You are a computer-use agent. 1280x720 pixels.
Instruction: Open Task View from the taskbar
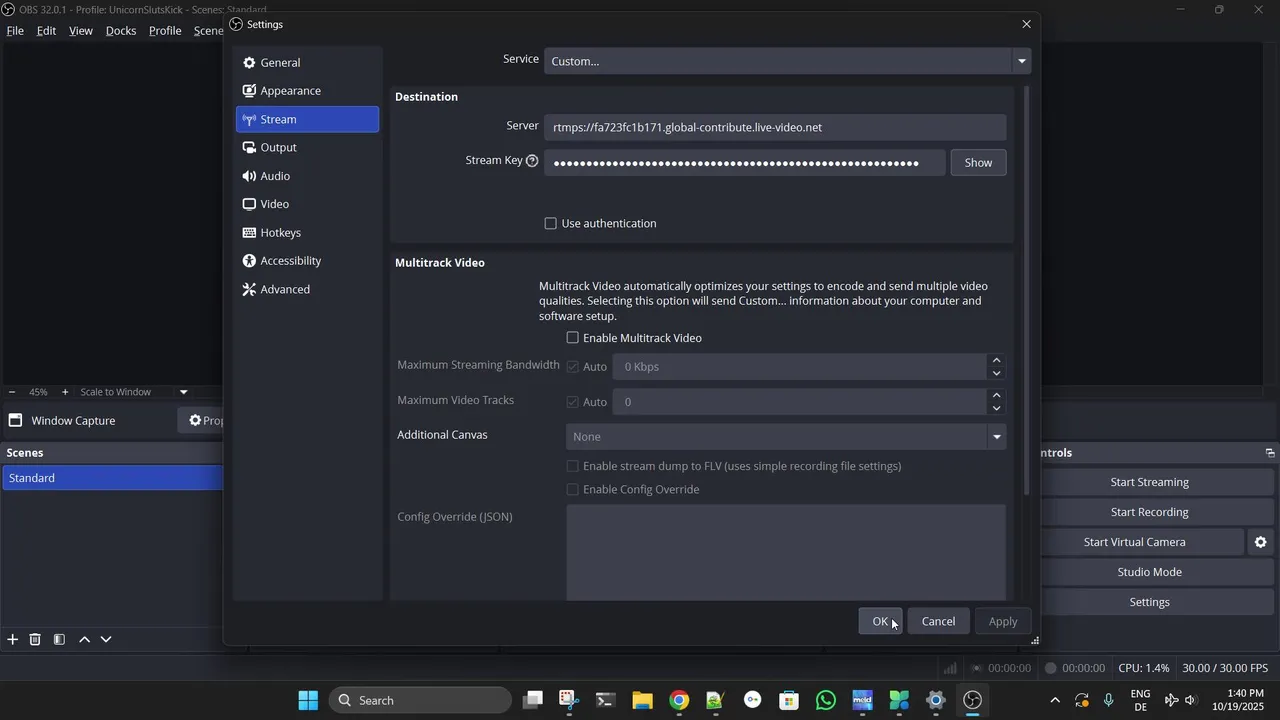(x=532, y=700)
